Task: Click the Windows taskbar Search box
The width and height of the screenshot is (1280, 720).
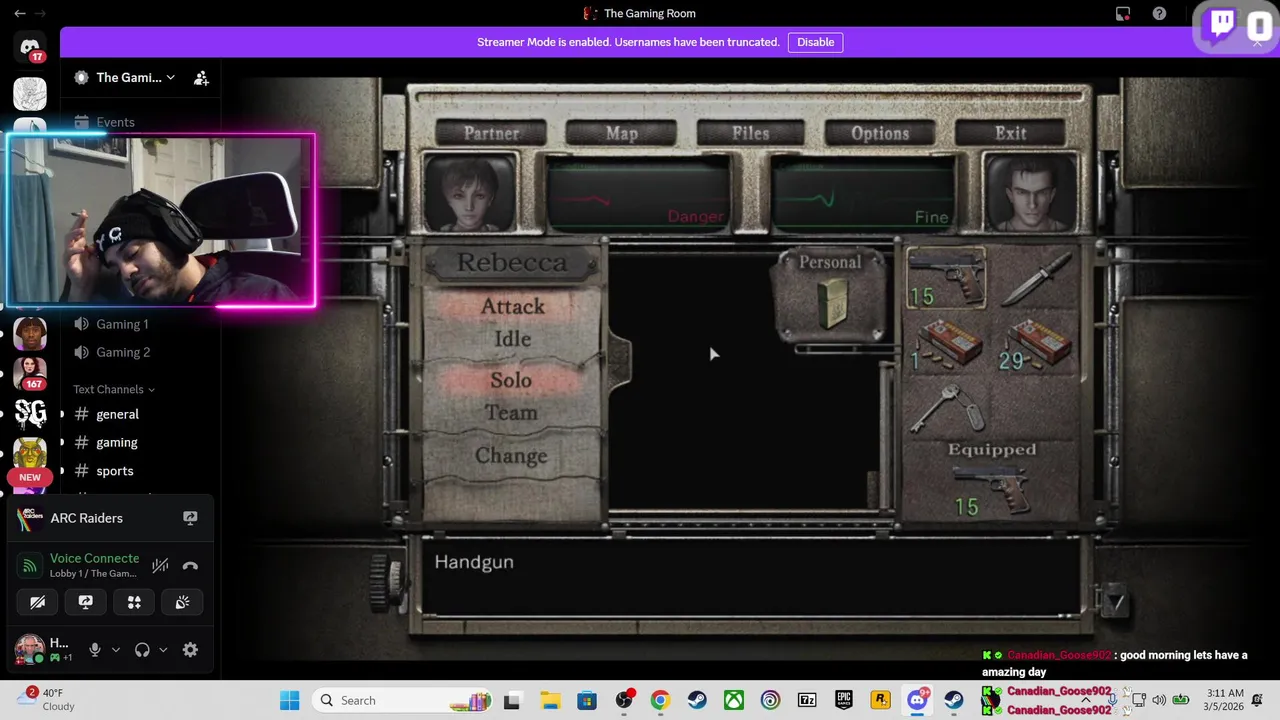Action: point(401,700)
